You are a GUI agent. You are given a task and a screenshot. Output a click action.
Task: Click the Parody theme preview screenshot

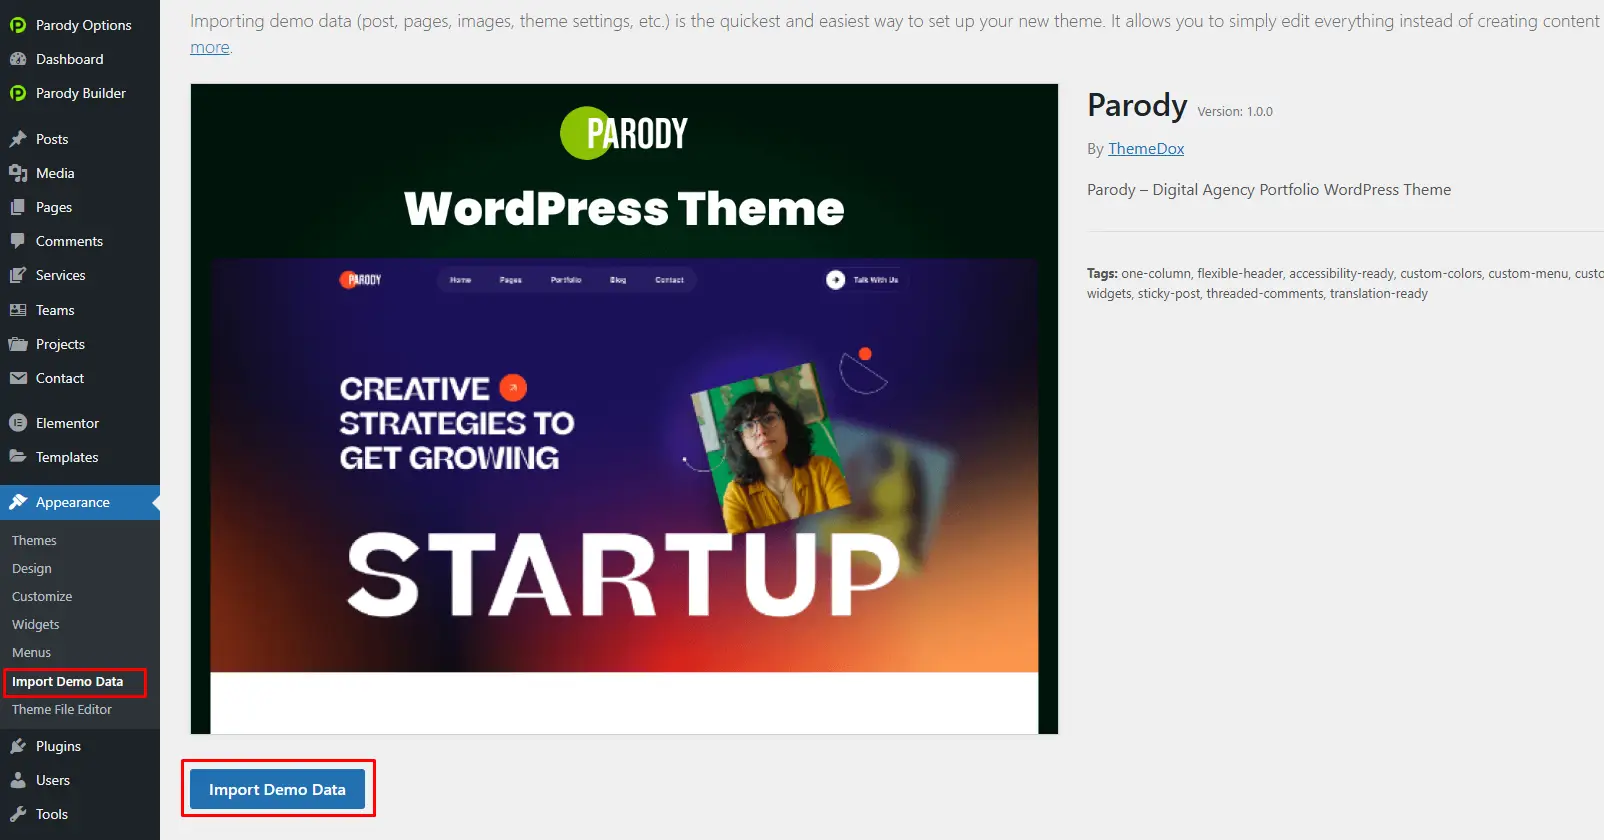coord(624,409)
